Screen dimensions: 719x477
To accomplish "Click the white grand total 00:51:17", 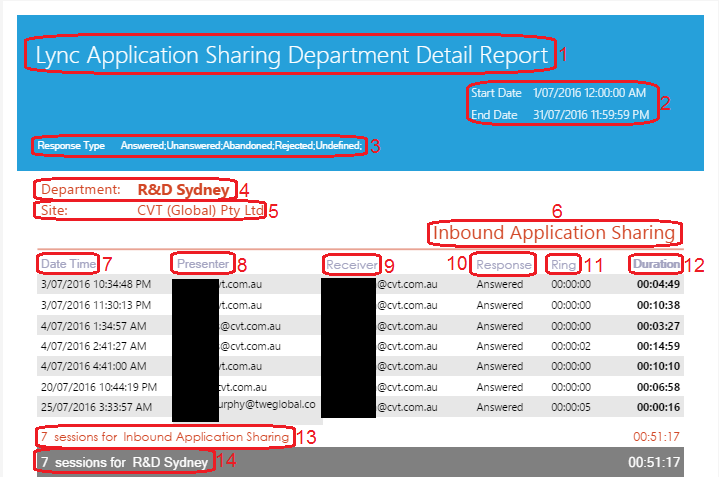I will pyautogui.click(x=654, y=462).
